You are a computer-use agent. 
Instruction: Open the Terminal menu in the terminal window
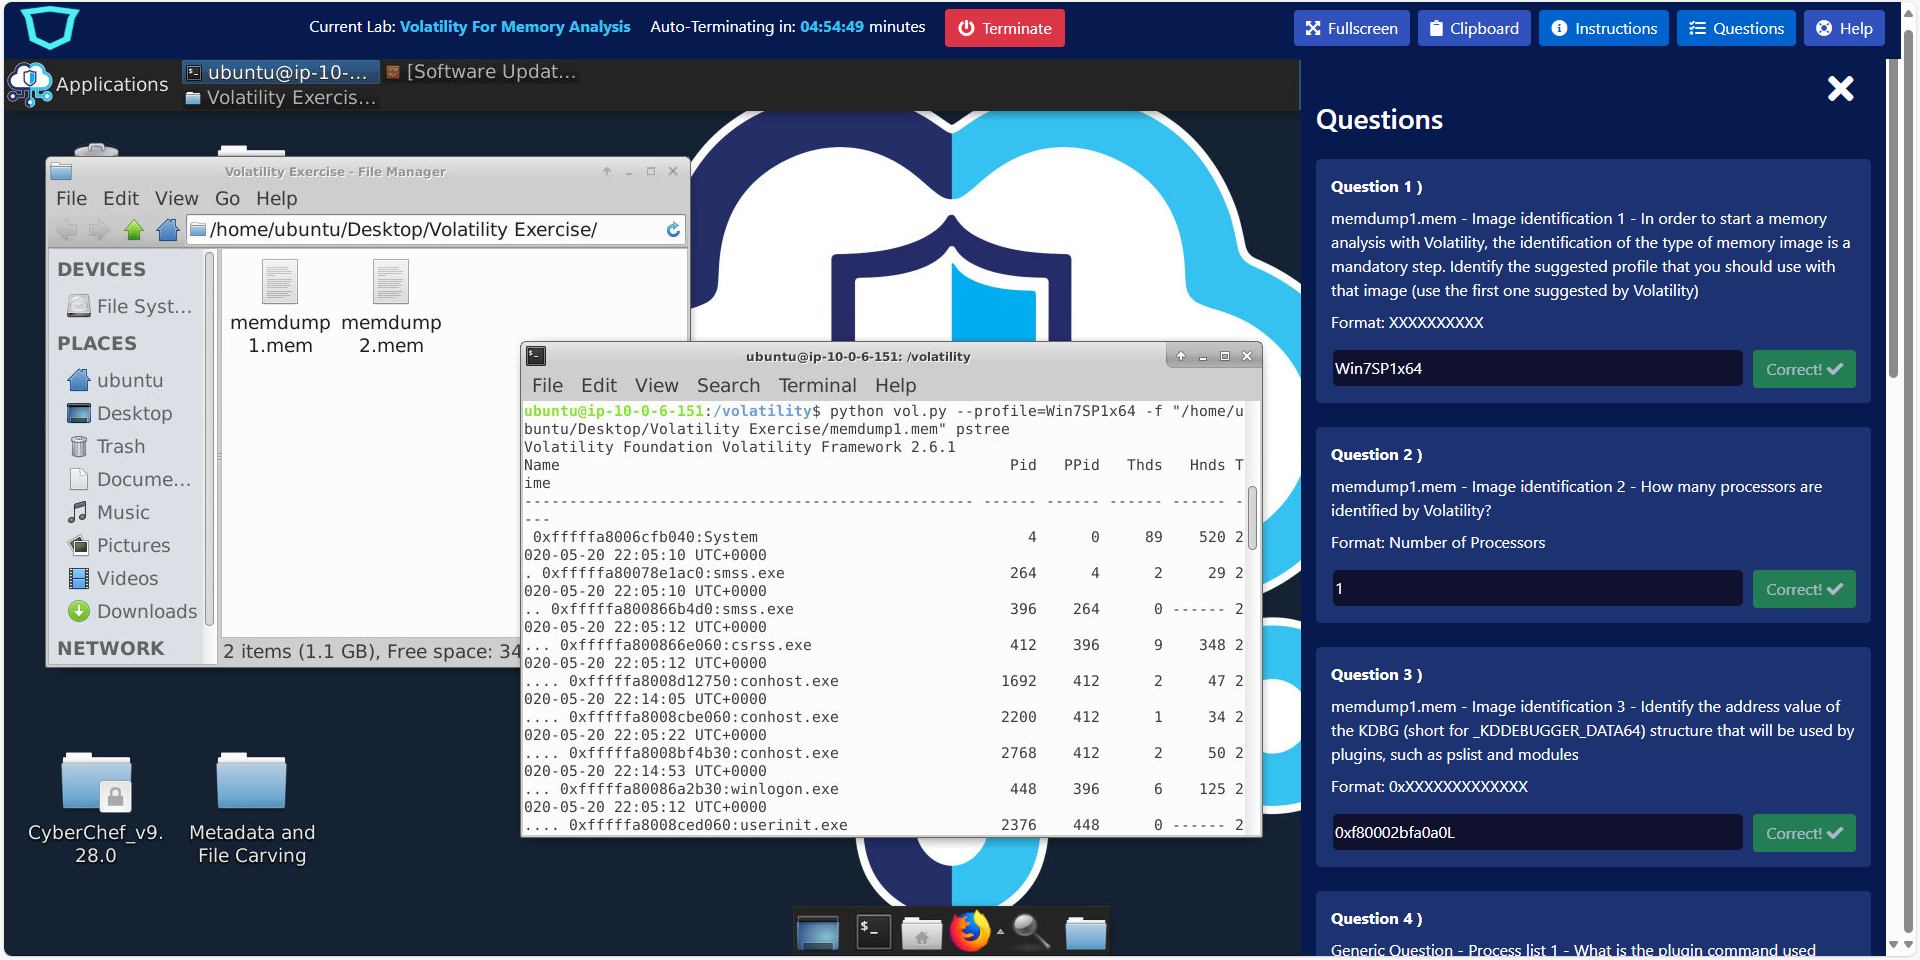[817, 385]
